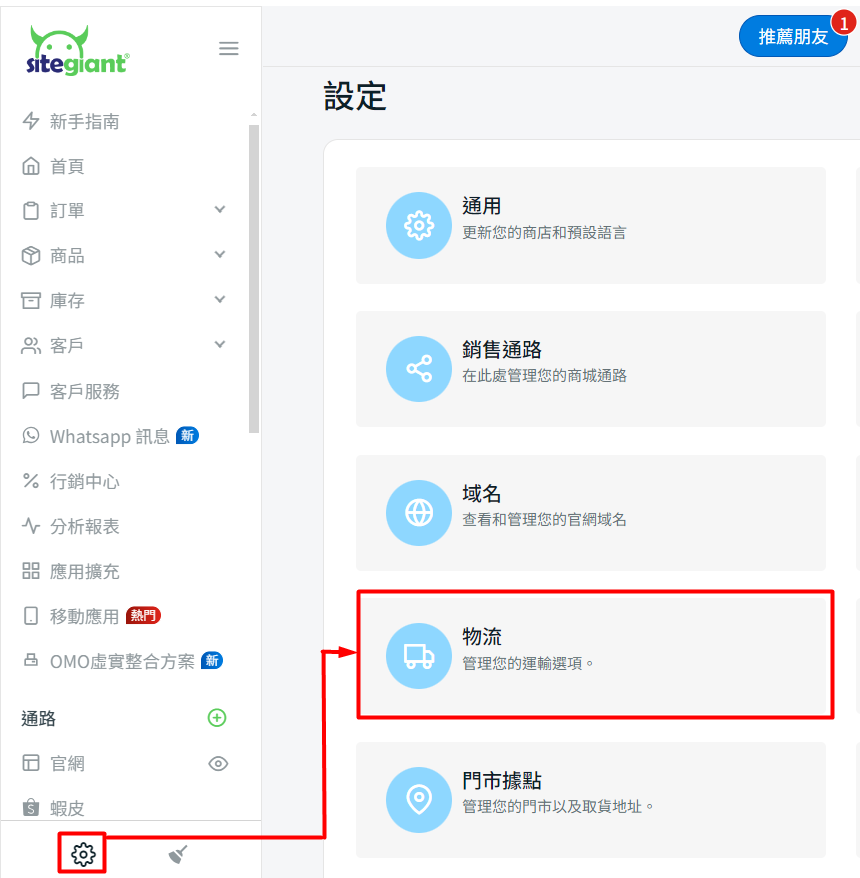Viewport: 860px width, 878px height.
Task: Expand the 庫存 submenu chevron
Action: 219,299
